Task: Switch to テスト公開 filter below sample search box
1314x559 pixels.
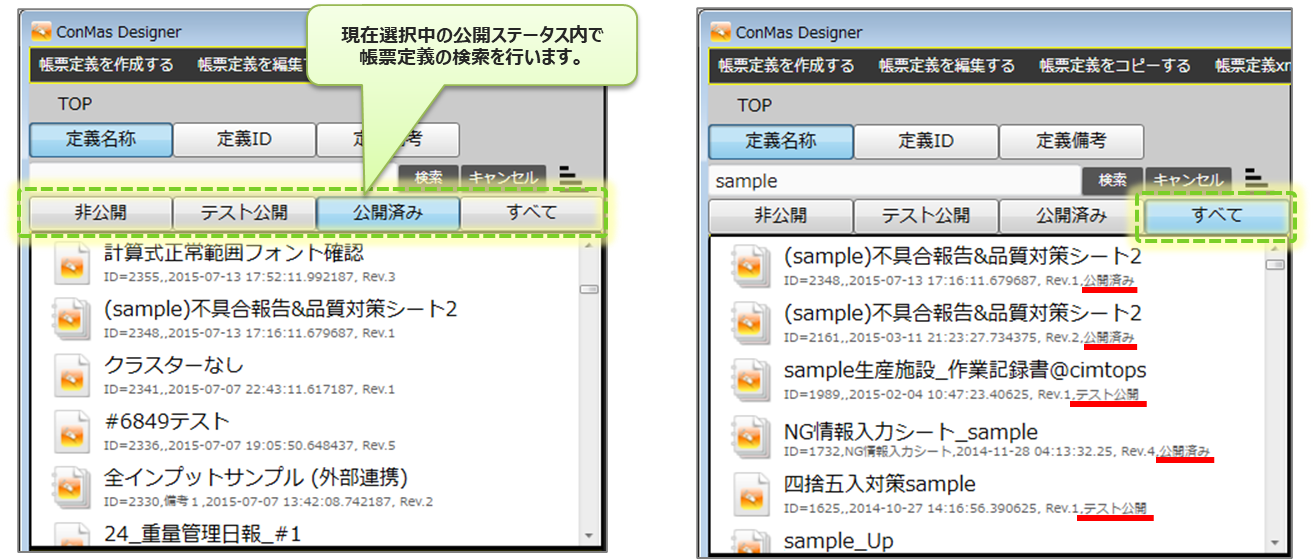Action: 925,215
